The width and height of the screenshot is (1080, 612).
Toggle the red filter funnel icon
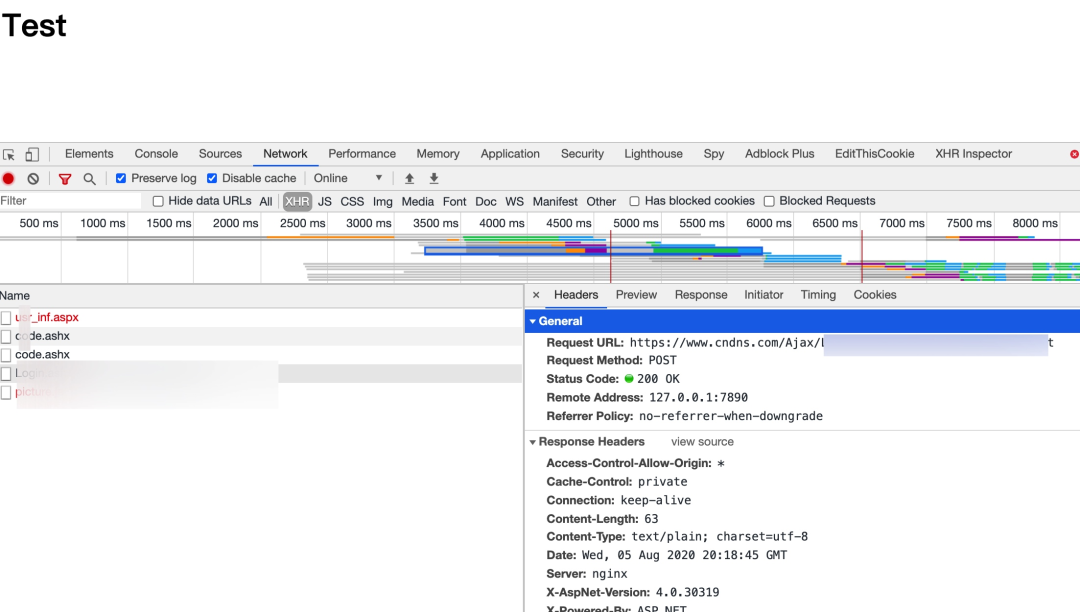pyautogui.click(x=65, y=179)
